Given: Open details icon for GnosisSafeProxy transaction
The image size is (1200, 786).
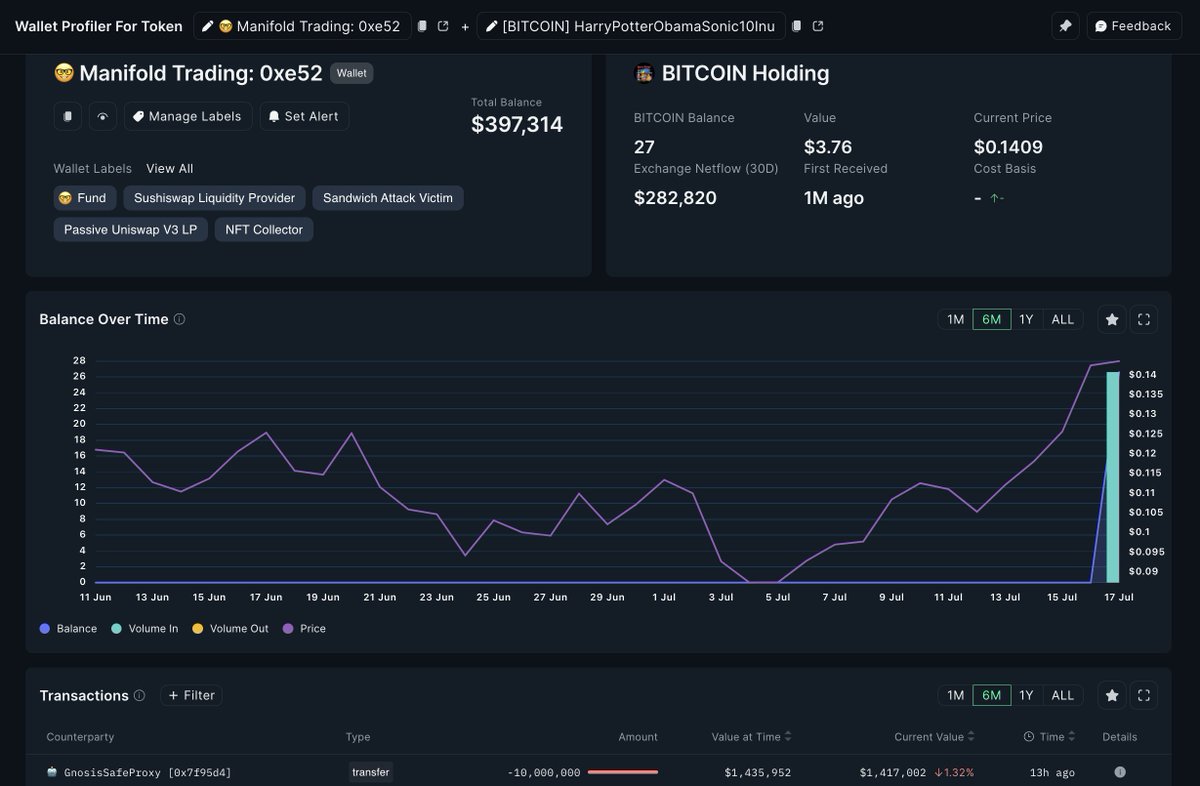Looking at the screenshot, I should [x=1120, y=772].
